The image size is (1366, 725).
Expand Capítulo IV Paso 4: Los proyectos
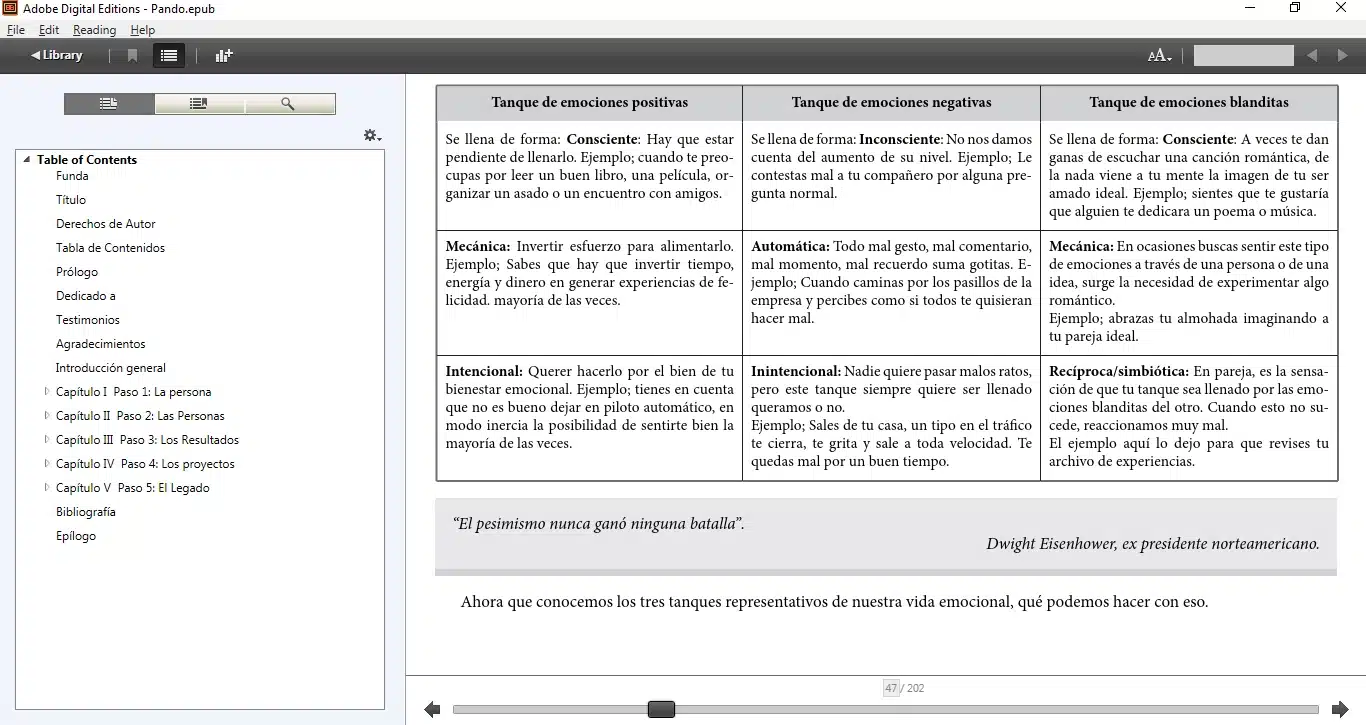click(x=47, y=464)
